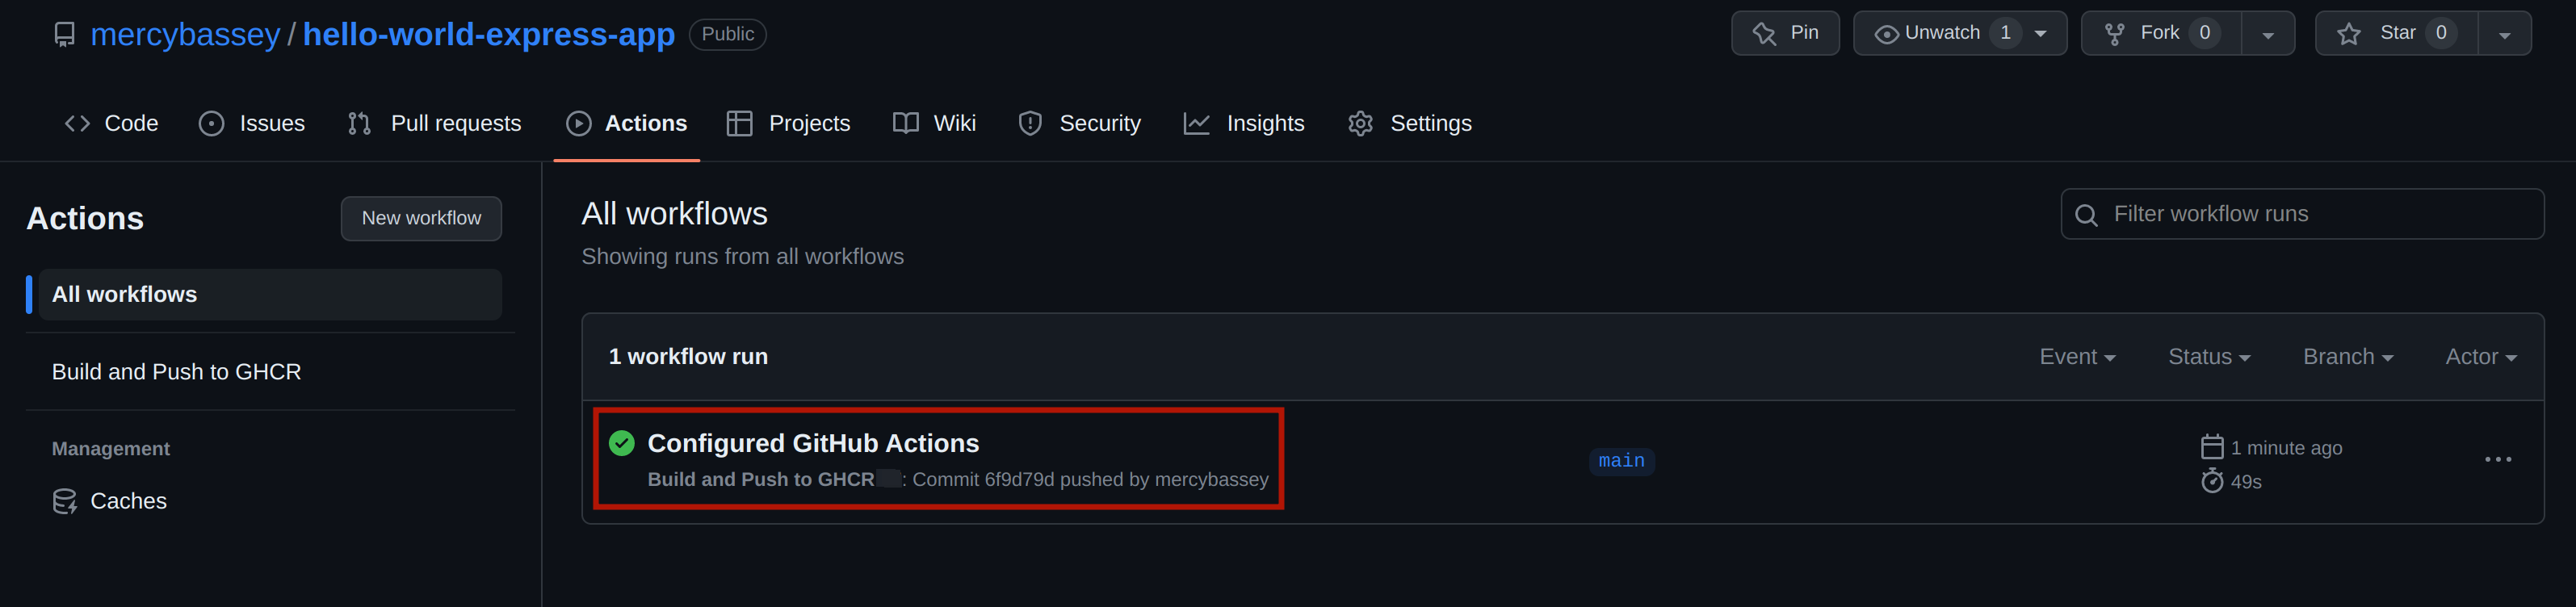Expand the Star lists dropdown arrow
Viewport: 2576px width, 607px height.
(2504, 35)
